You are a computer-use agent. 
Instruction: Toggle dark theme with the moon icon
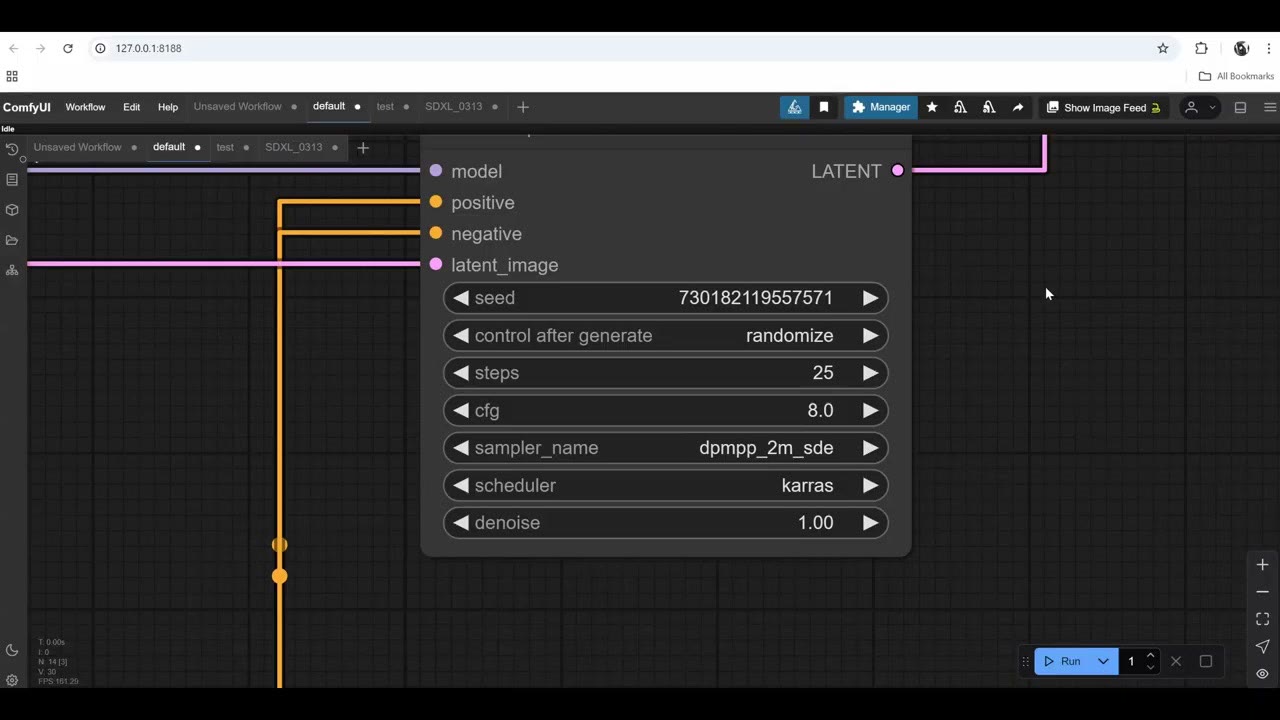(12, 650)
